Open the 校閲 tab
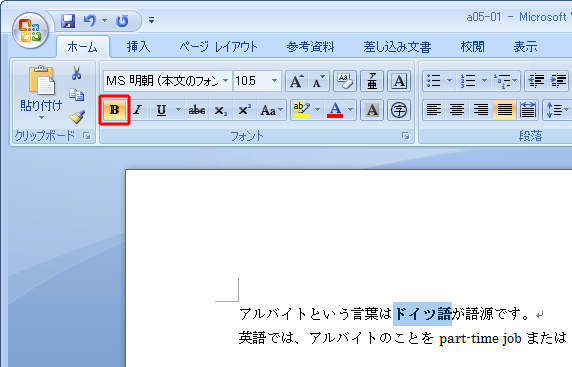 click(x=472, y=47)
